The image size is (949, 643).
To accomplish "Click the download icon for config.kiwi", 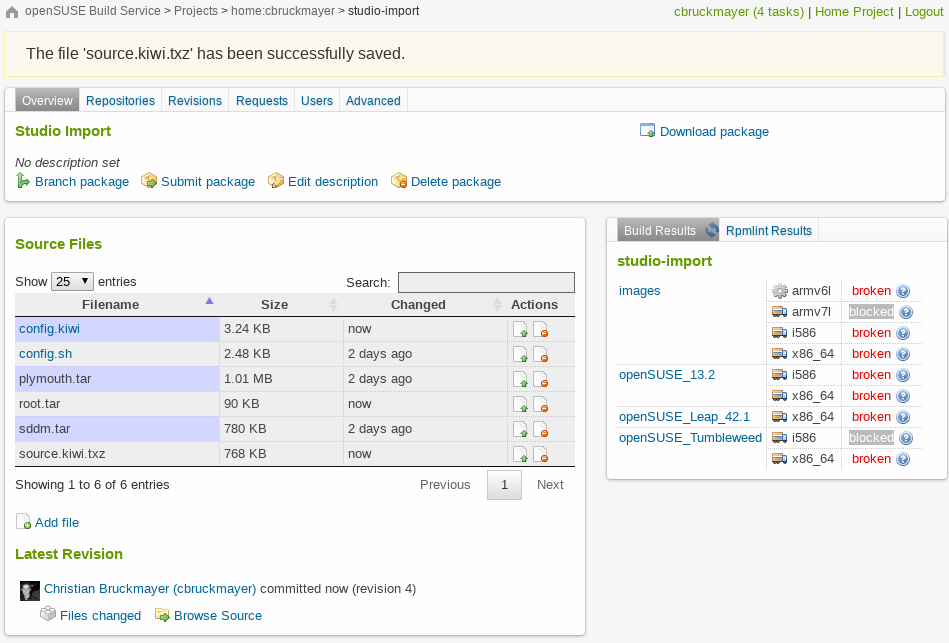I will pos(520,329).
